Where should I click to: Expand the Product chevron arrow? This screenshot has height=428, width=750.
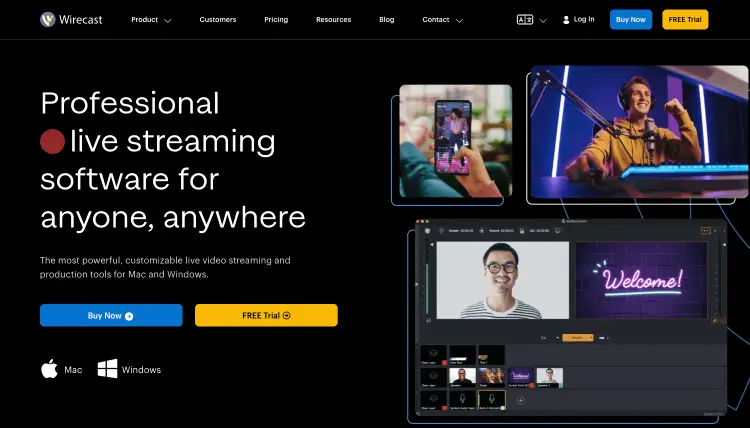click(167, 21)
